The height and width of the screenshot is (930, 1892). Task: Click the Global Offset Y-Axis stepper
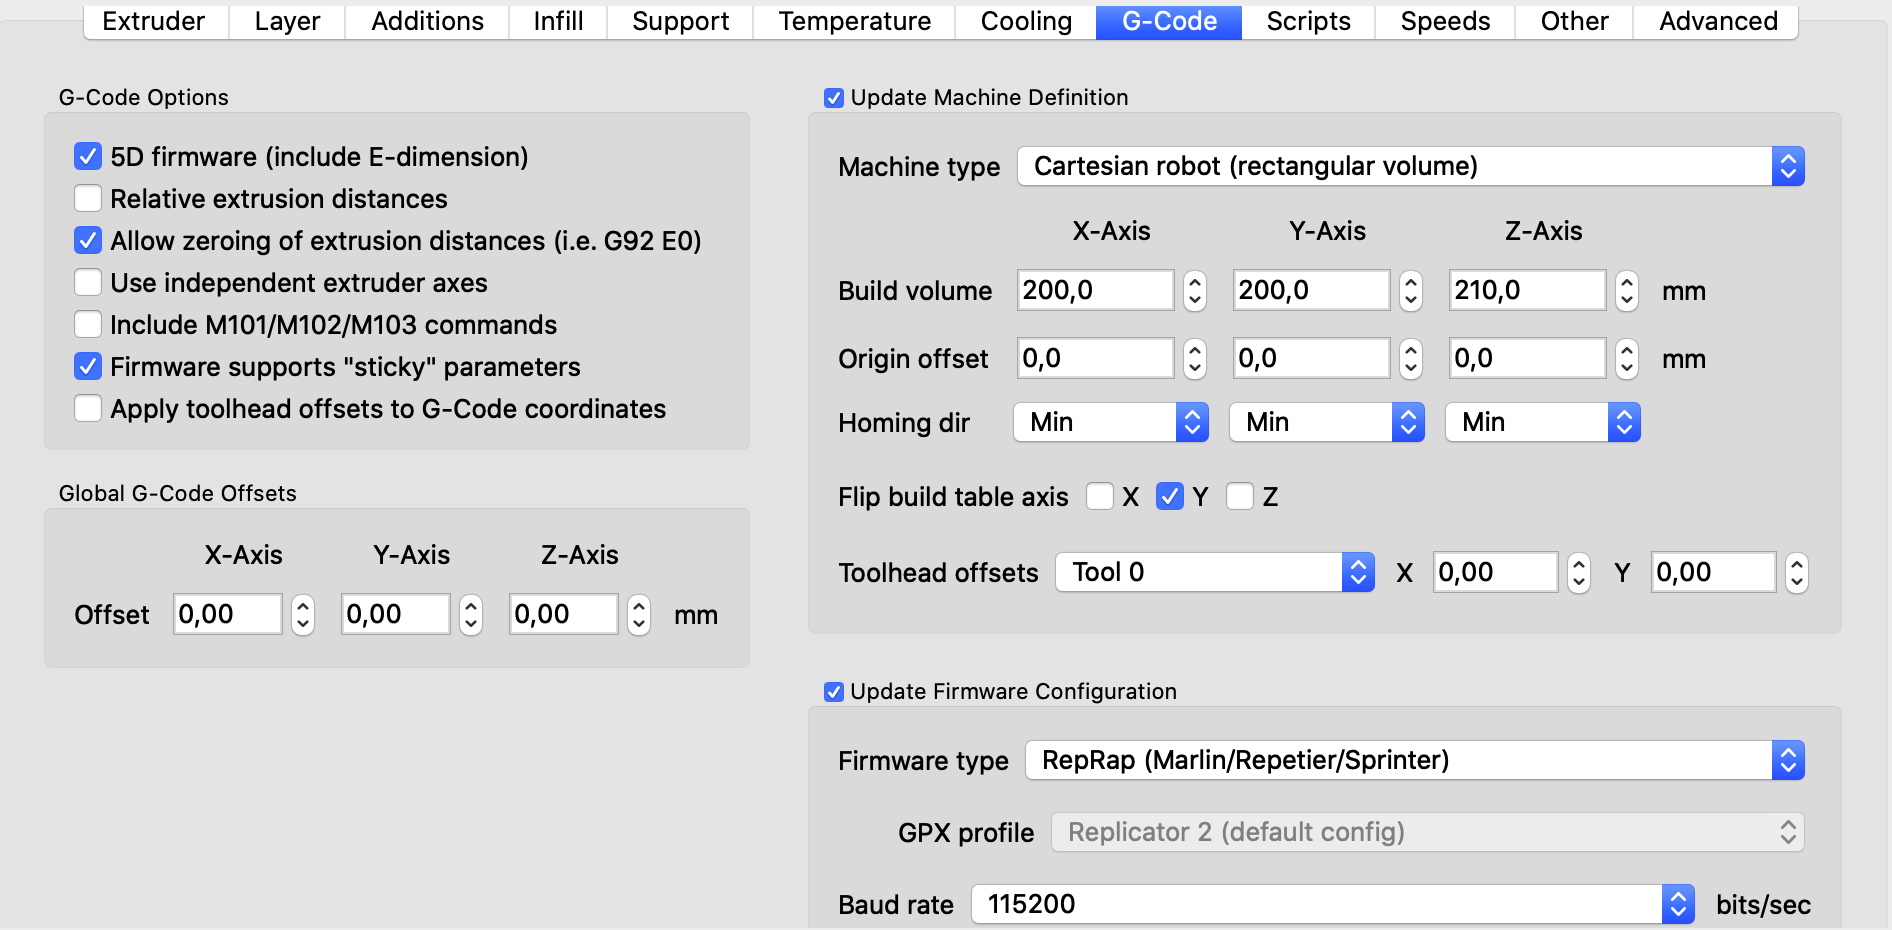click(x=471, y=615)
